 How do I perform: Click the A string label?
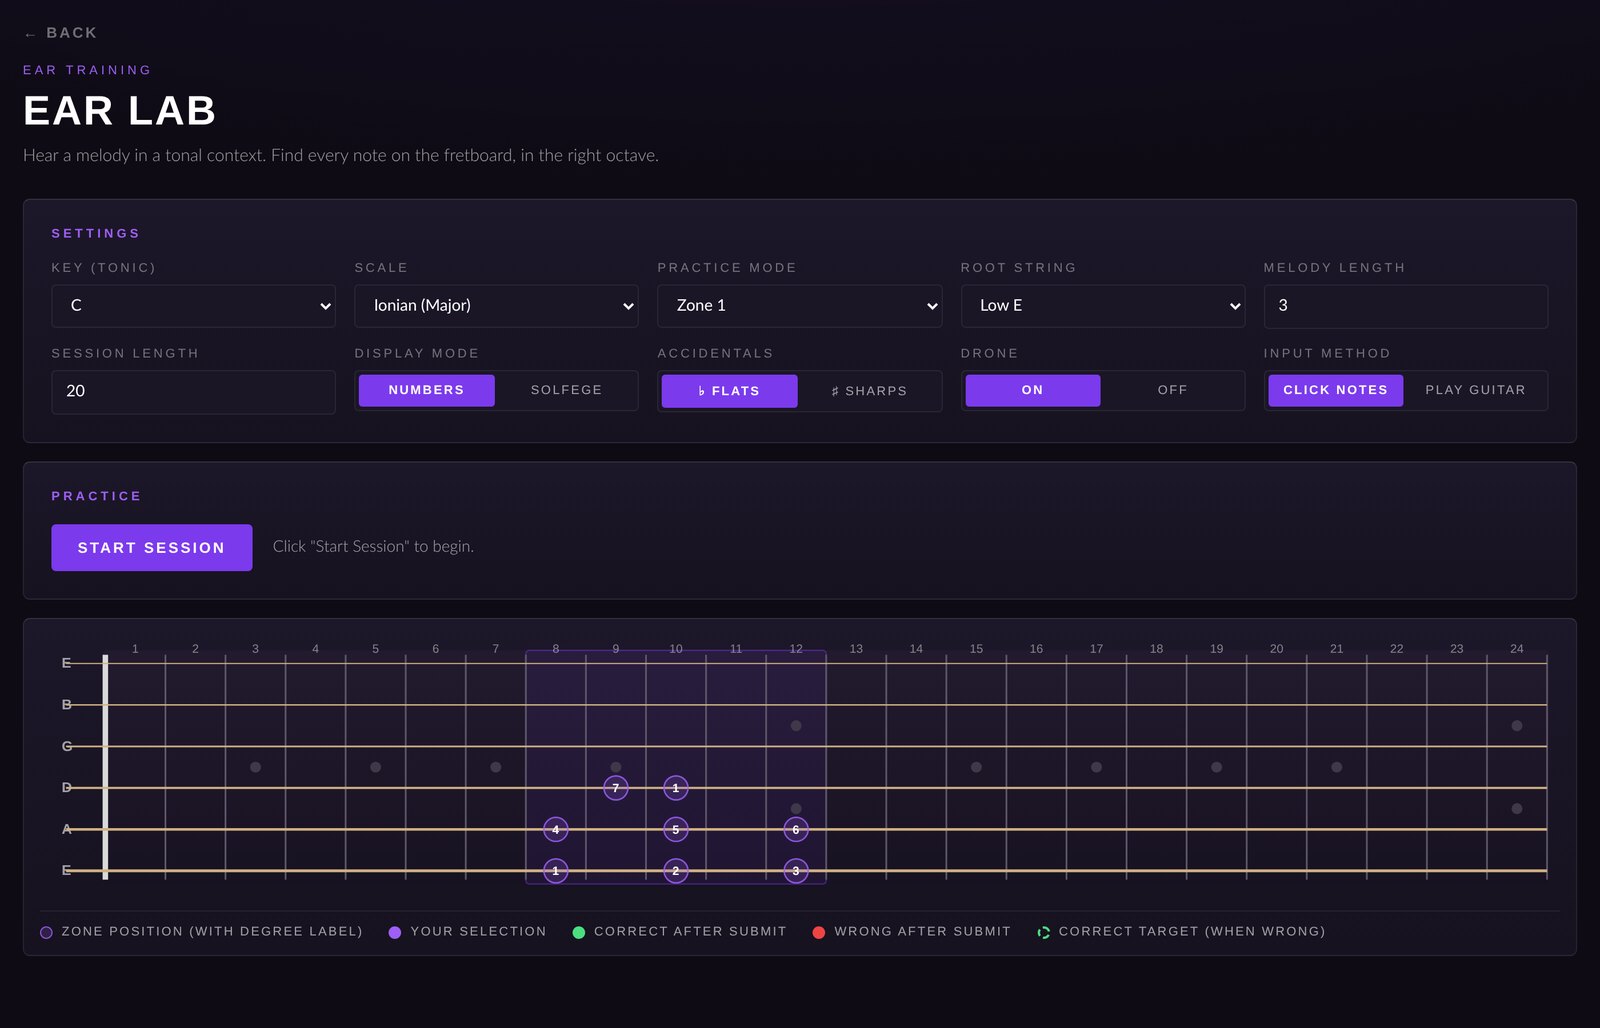(x=67, y=829)
